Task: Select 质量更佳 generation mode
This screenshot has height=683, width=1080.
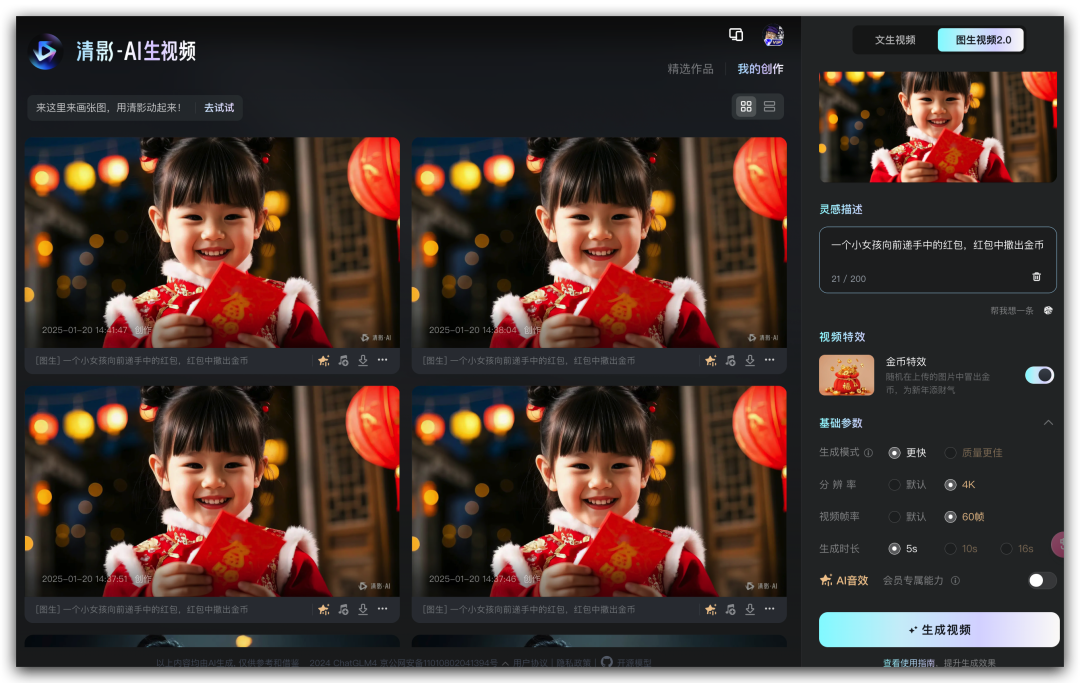Action: pyautogui.click(x=951, y=453)
